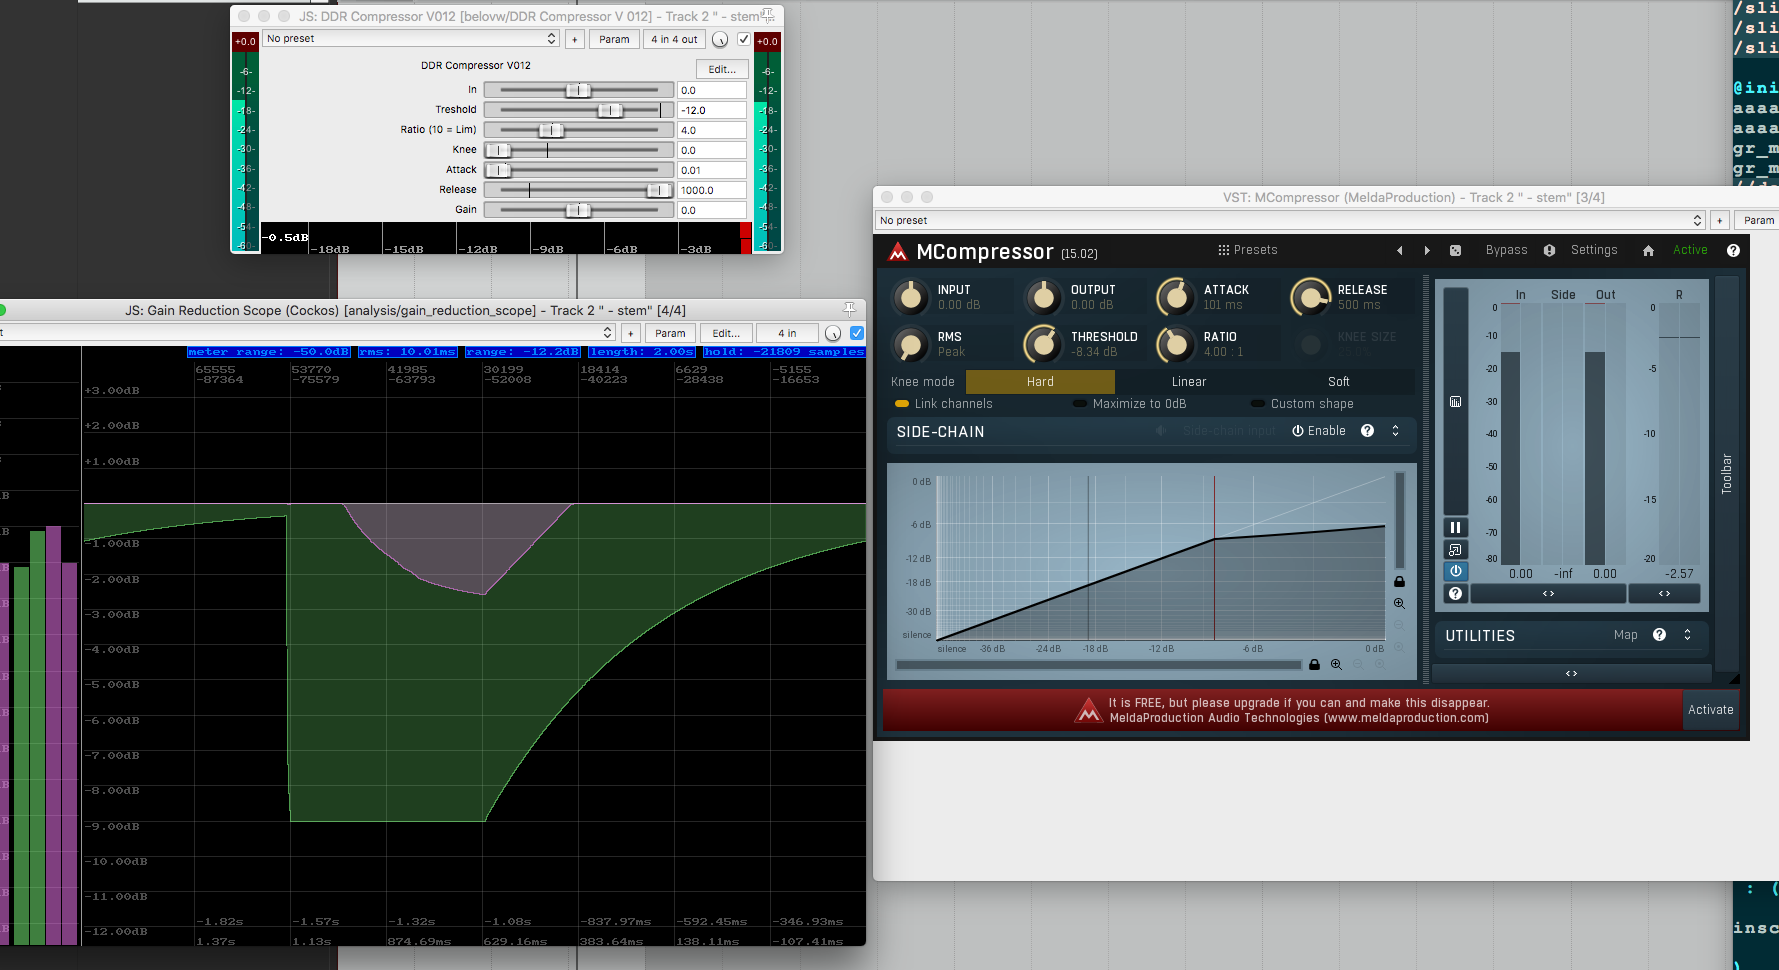Click the meter view calculator icon

(1455, 402)
